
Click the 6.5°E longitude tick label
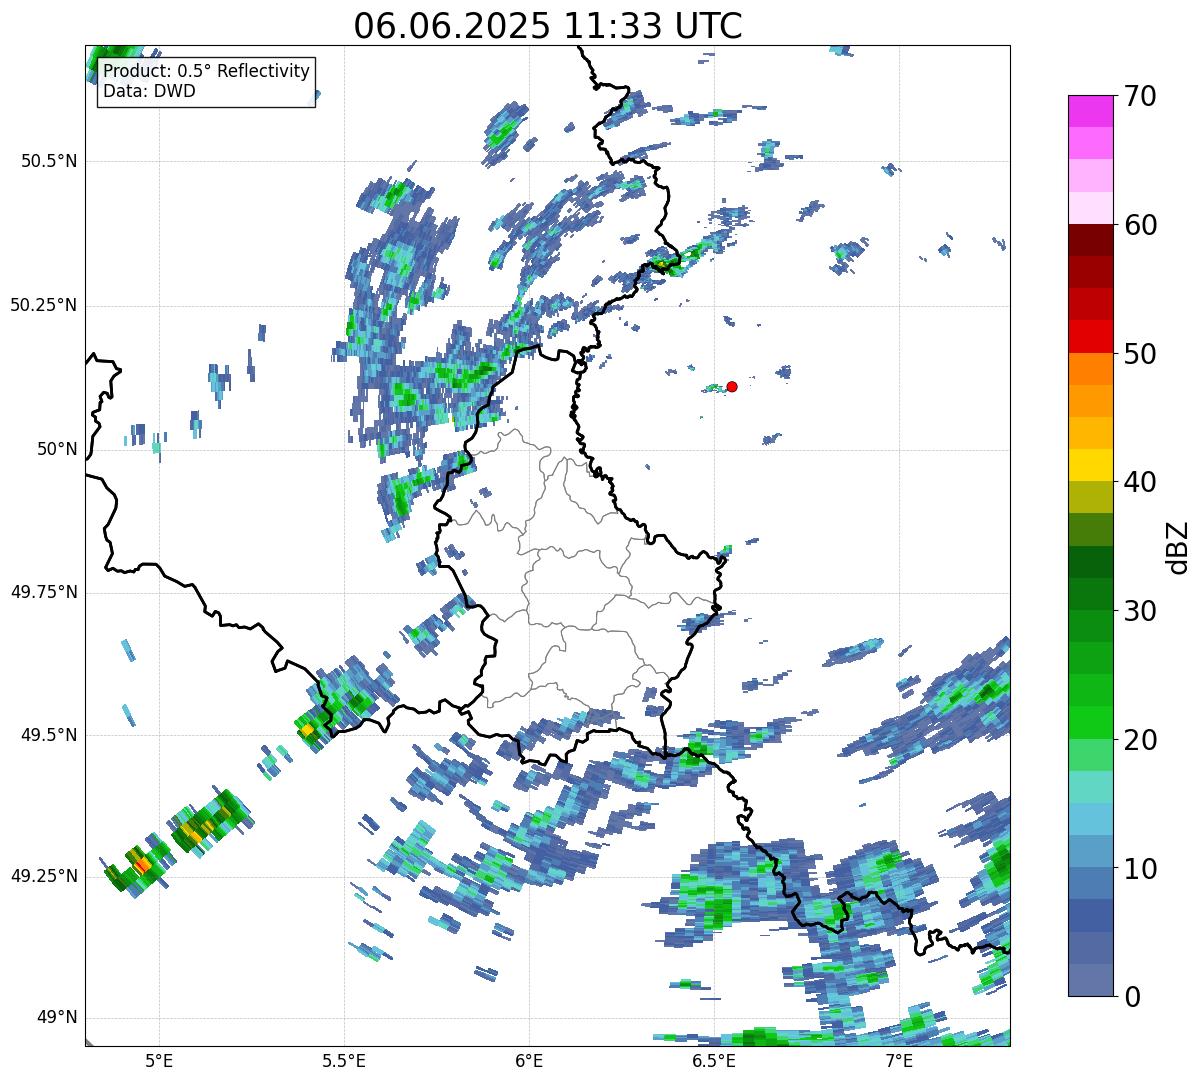(x=714, y=1060)
